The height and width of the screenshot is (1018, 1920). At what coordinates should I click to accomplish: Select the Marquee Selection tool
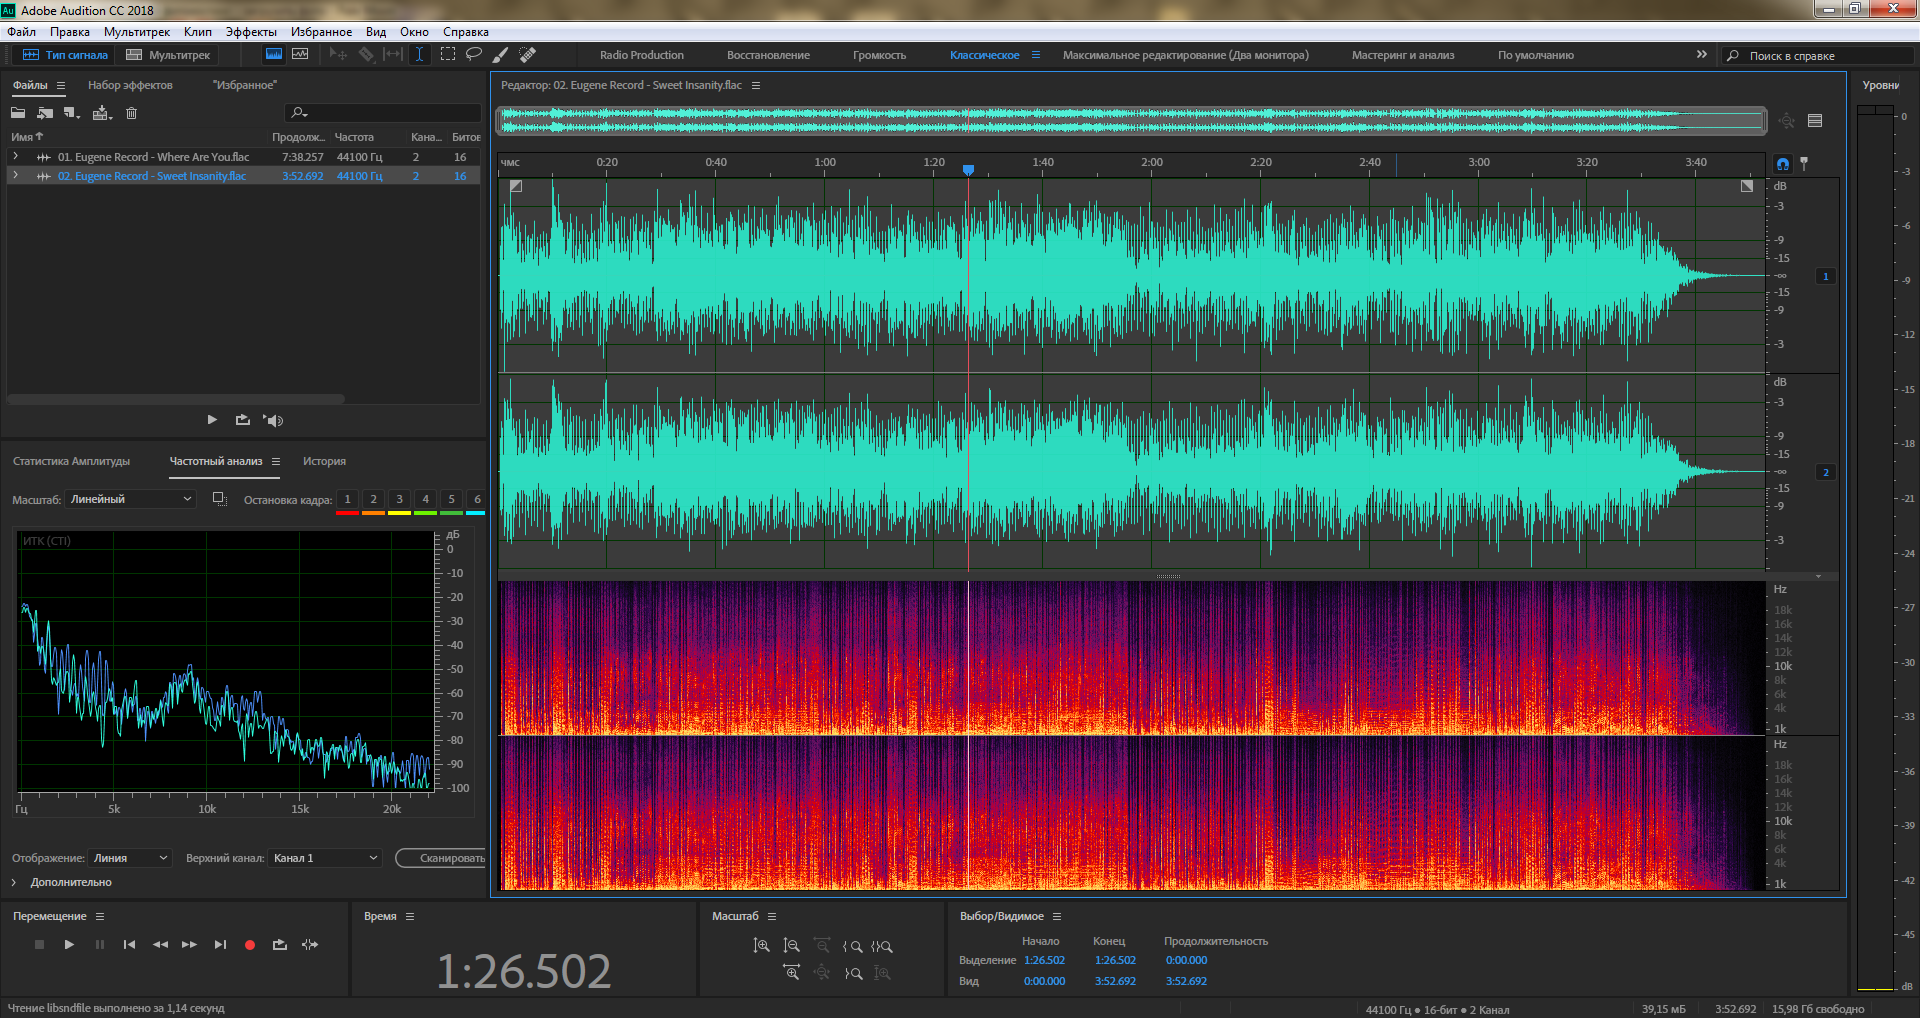(447, 55)
